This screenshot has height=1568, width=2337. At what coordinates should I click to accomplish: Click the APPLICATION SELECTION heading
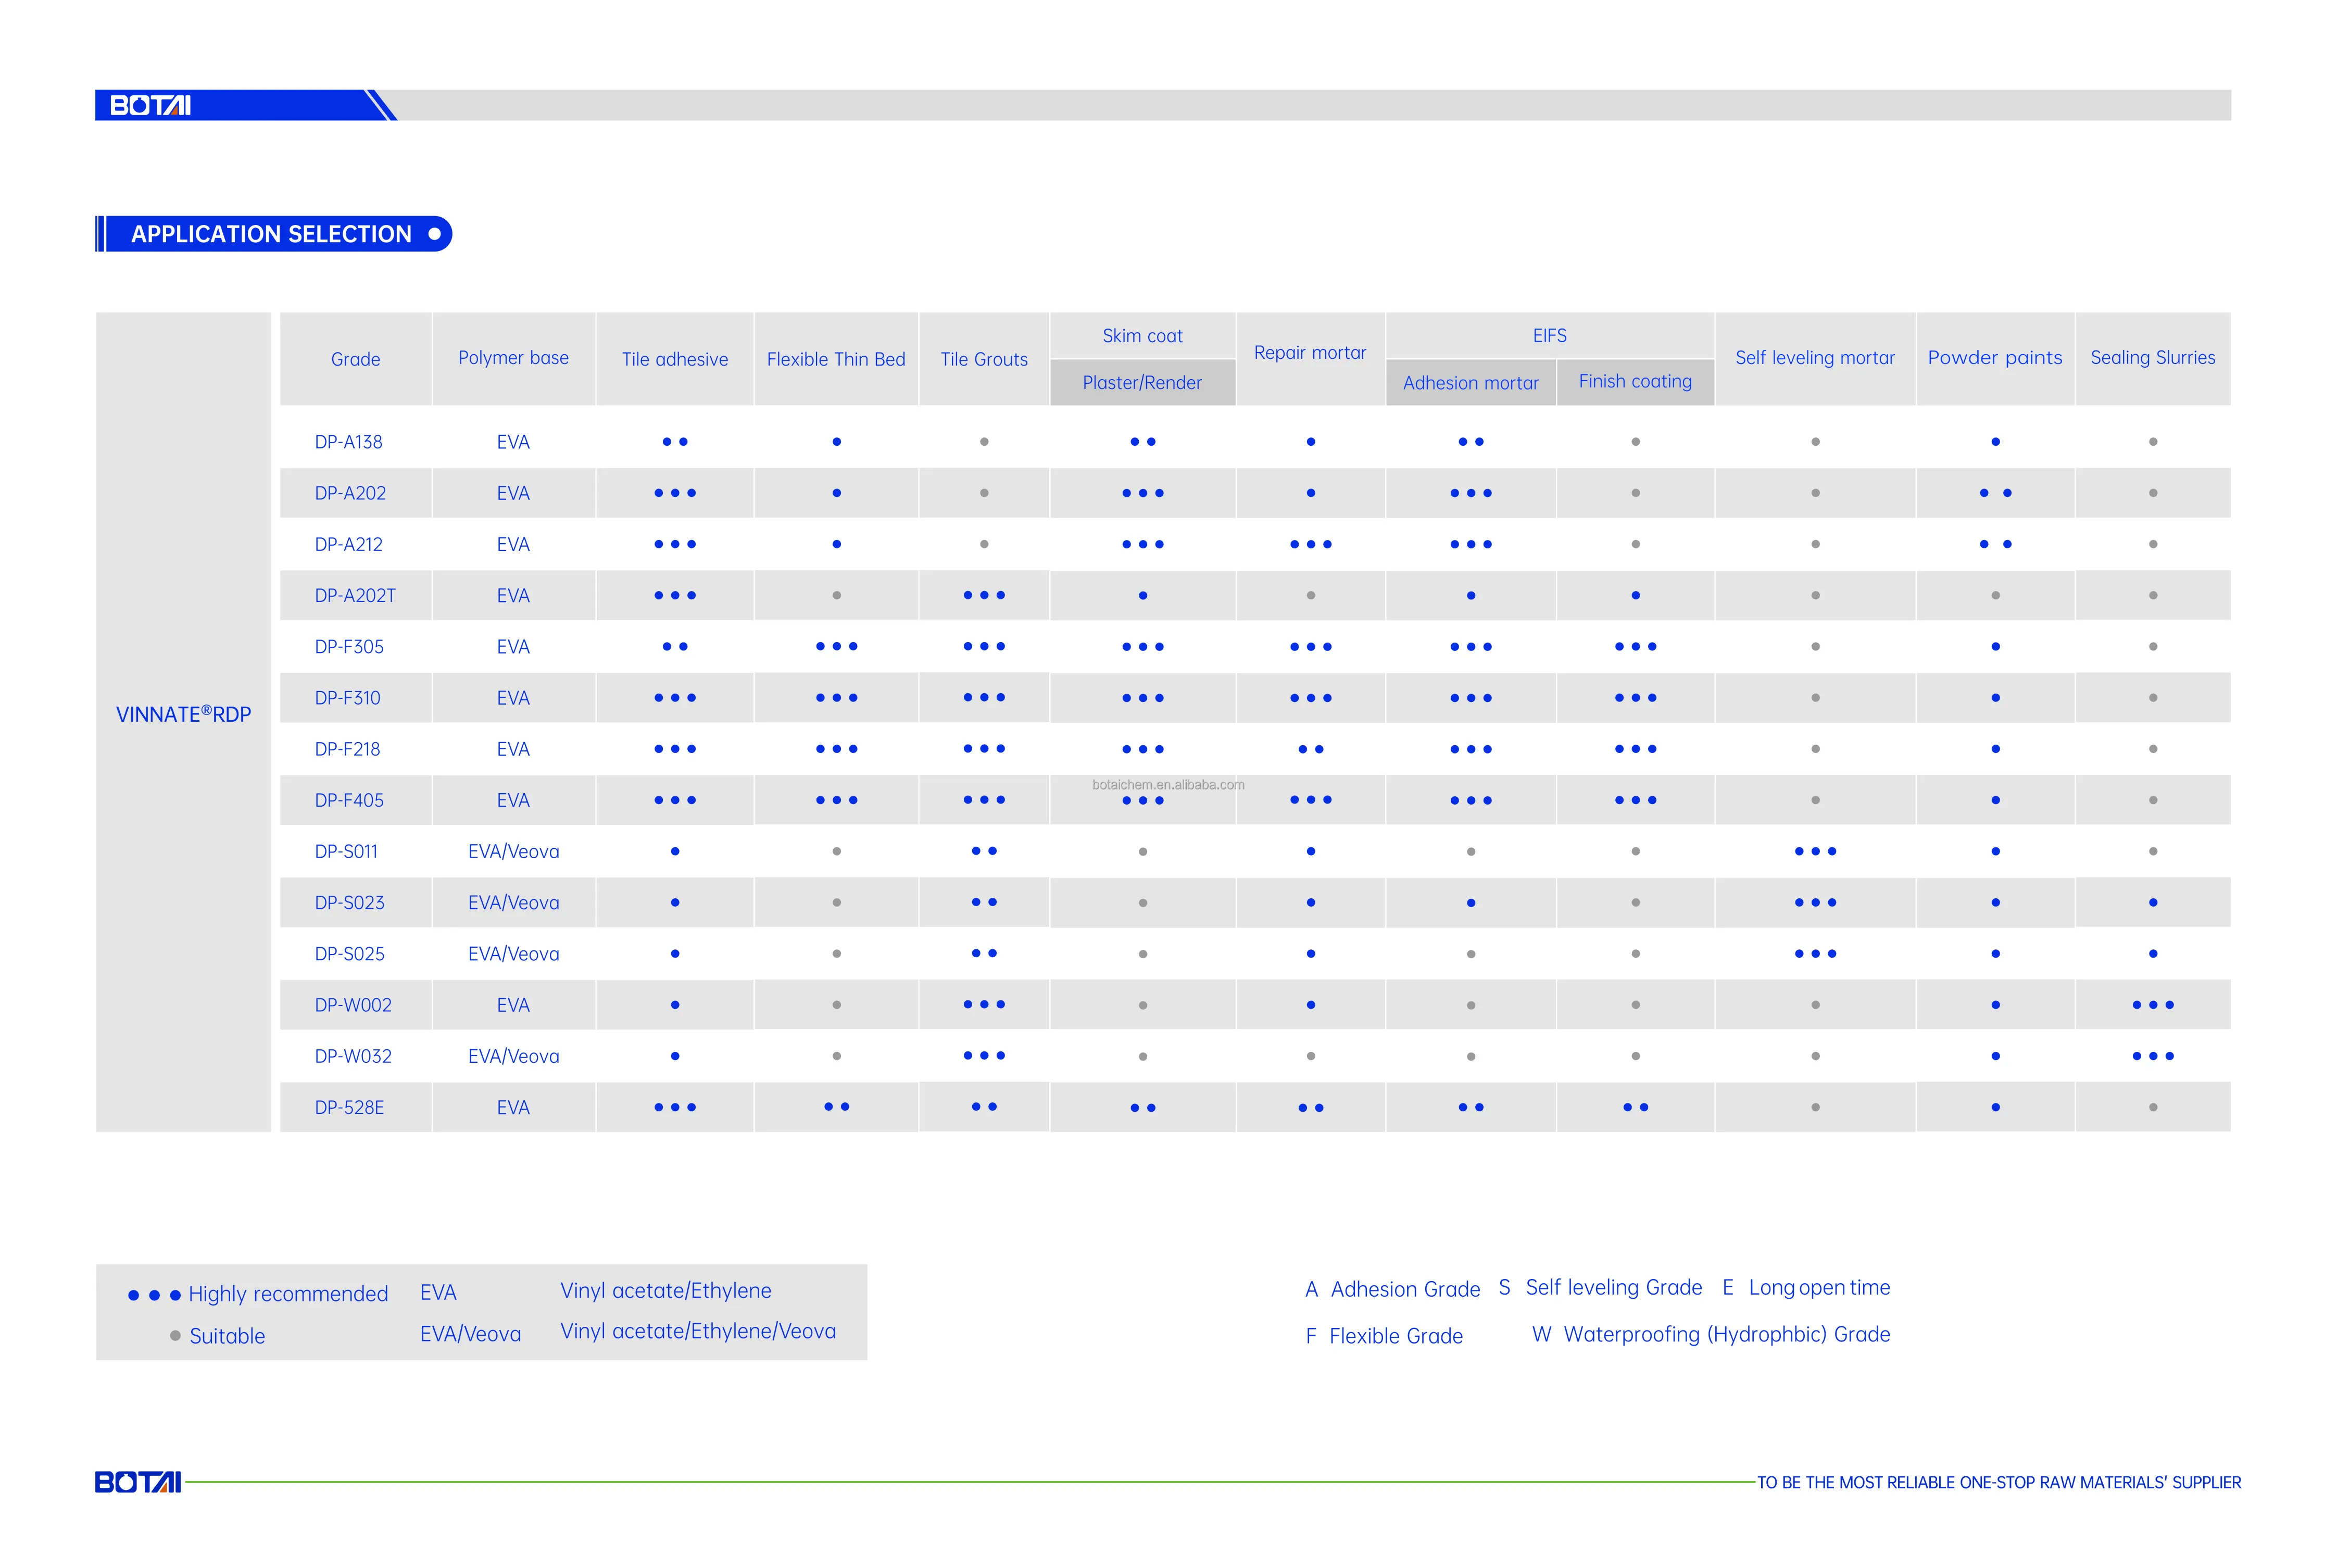tap(271, 234)
